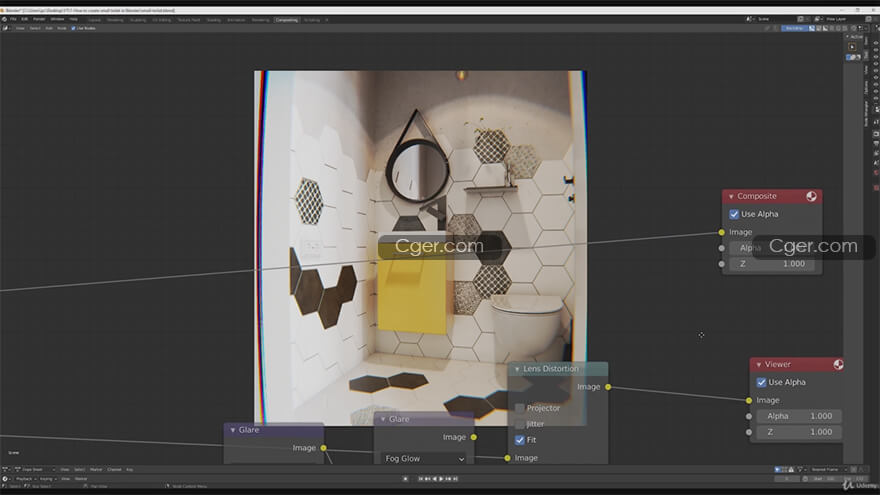Viewport: 880px width, 495px height.
Task: Open the File menu
Action: [x=13, y=19]
